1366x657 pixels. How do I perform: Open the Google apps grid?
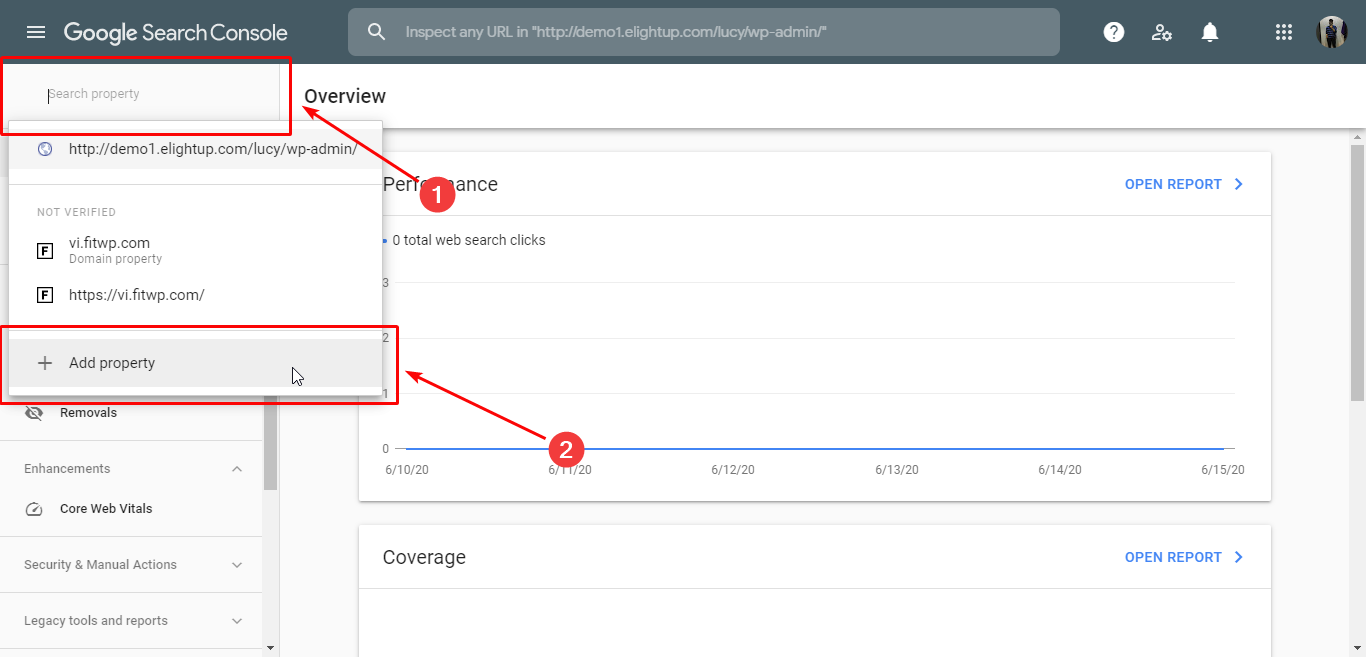click(x=1284, y=32)
